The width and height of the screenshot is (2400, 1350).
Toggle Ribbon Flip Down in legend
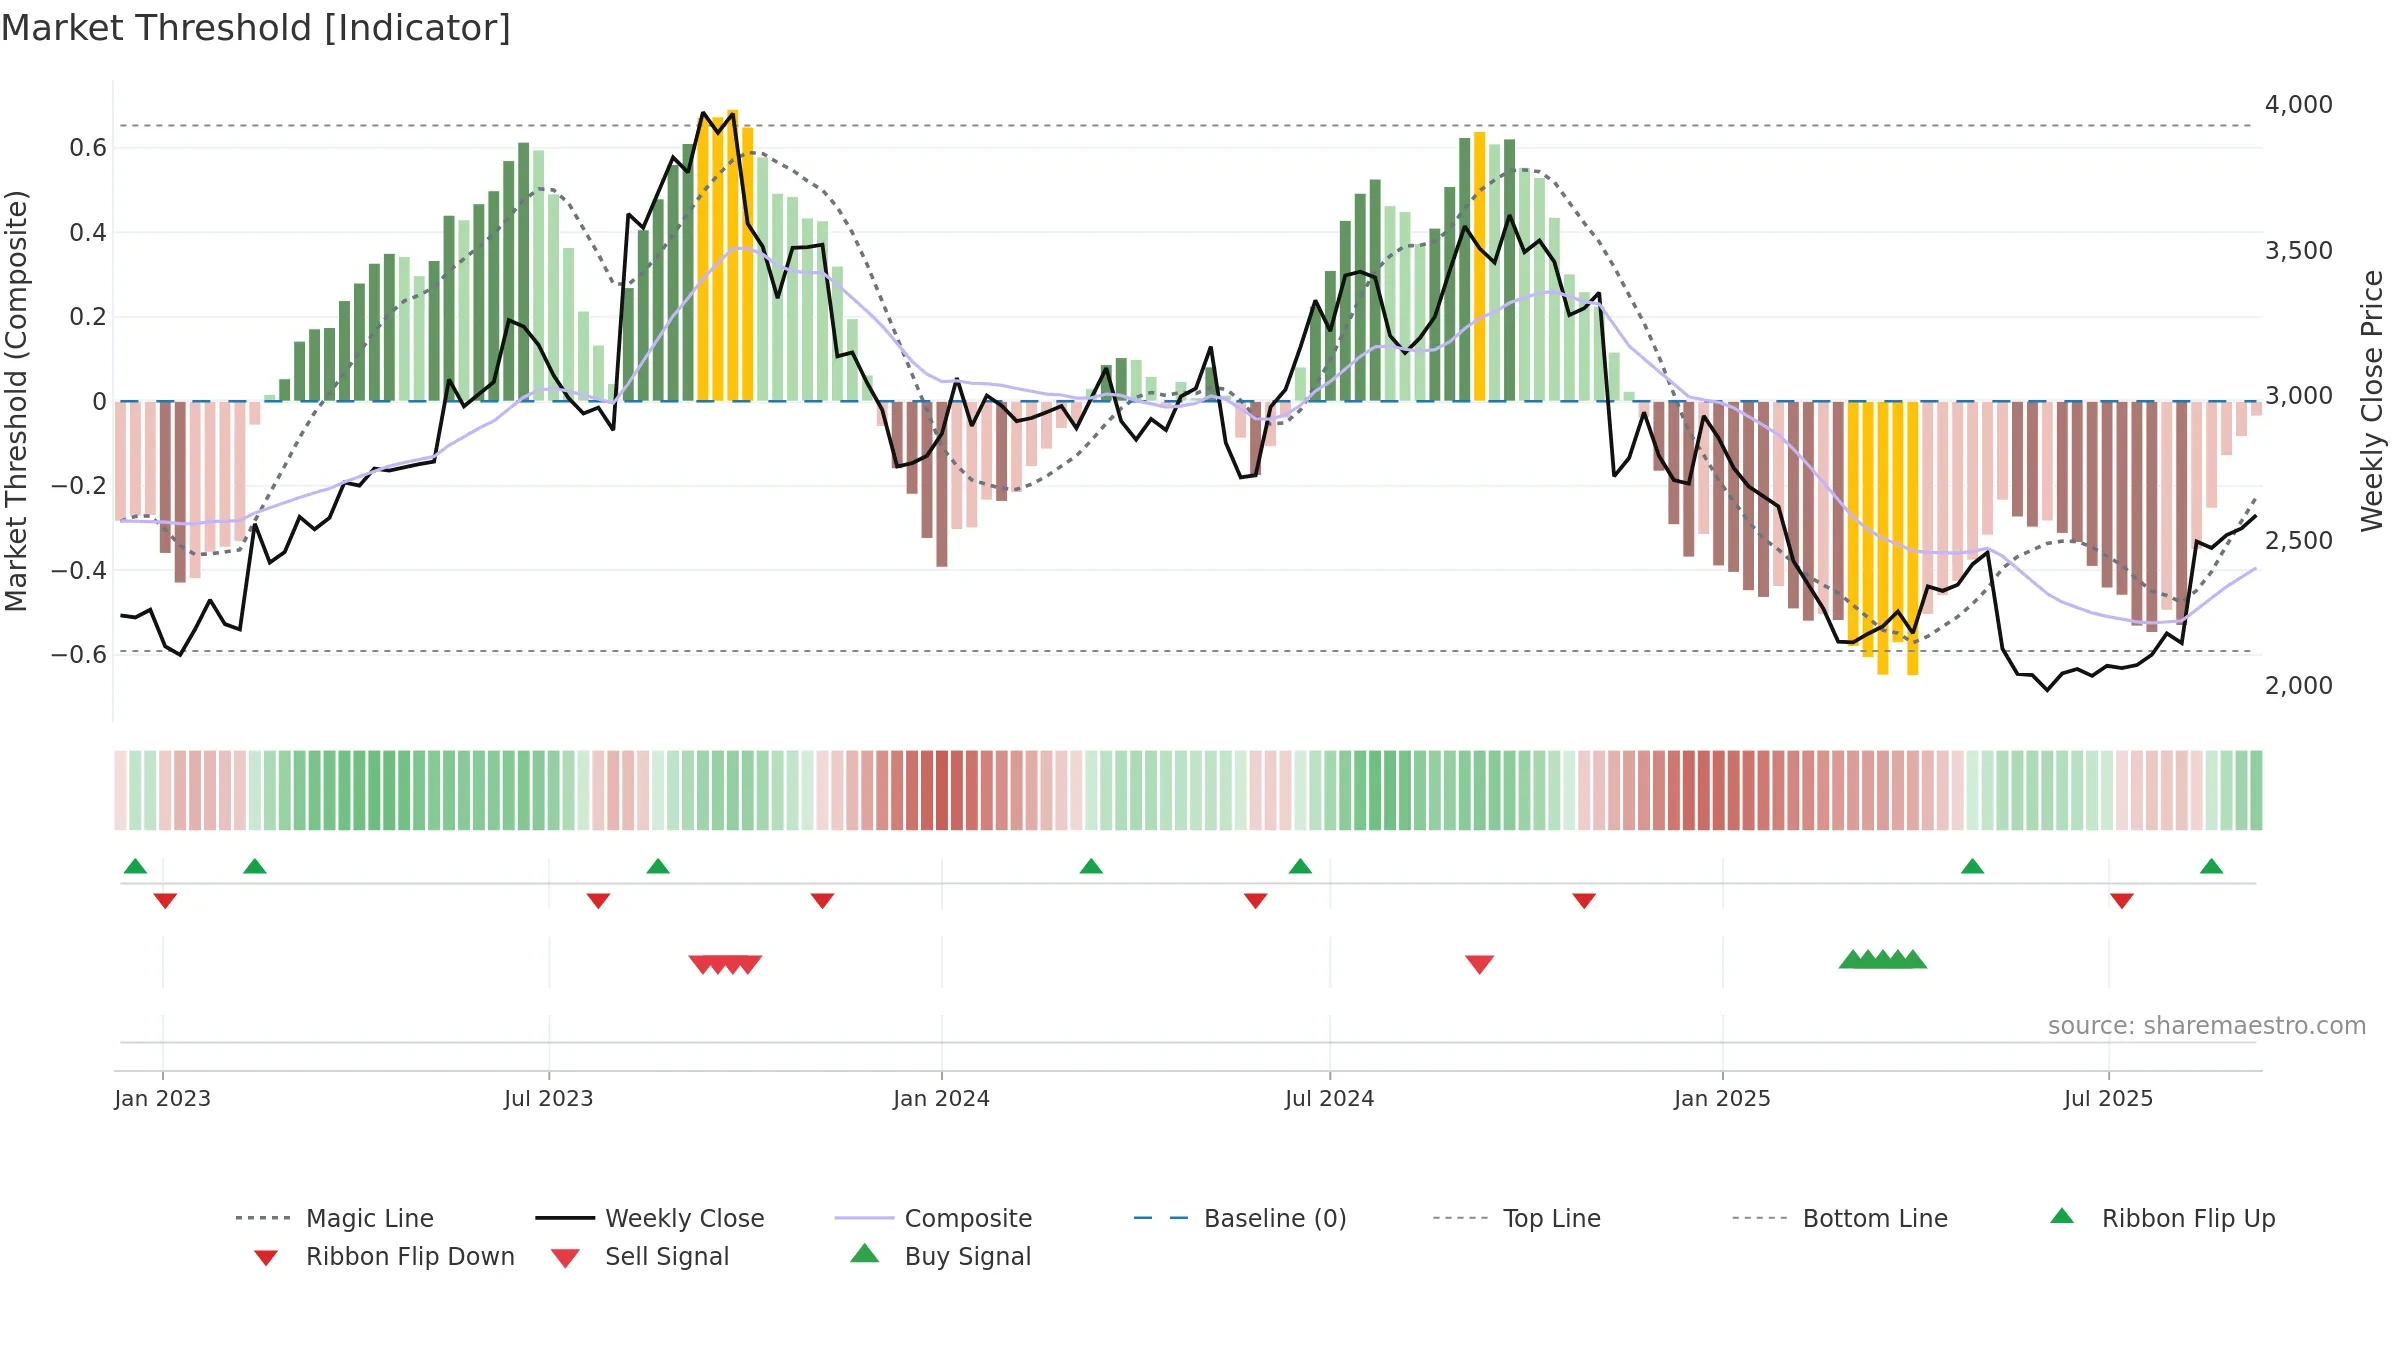click(x=385, y=1257)
